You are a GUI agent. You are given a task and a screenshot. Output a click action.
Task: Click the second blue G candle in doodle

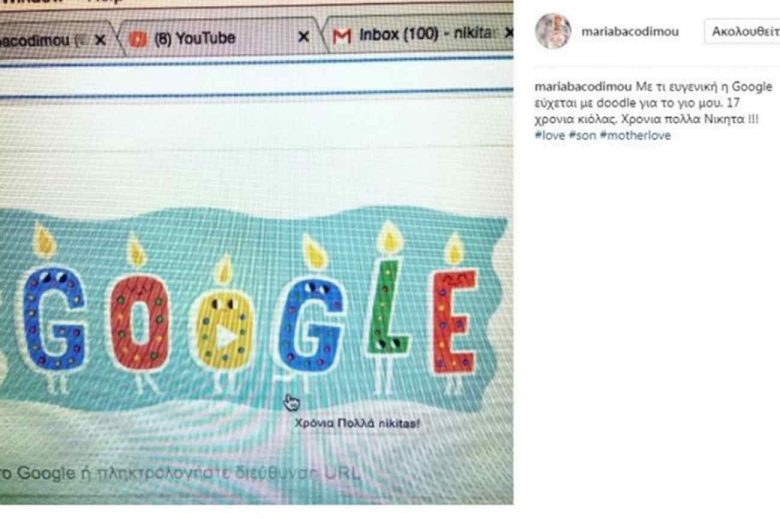coord(309,325)
